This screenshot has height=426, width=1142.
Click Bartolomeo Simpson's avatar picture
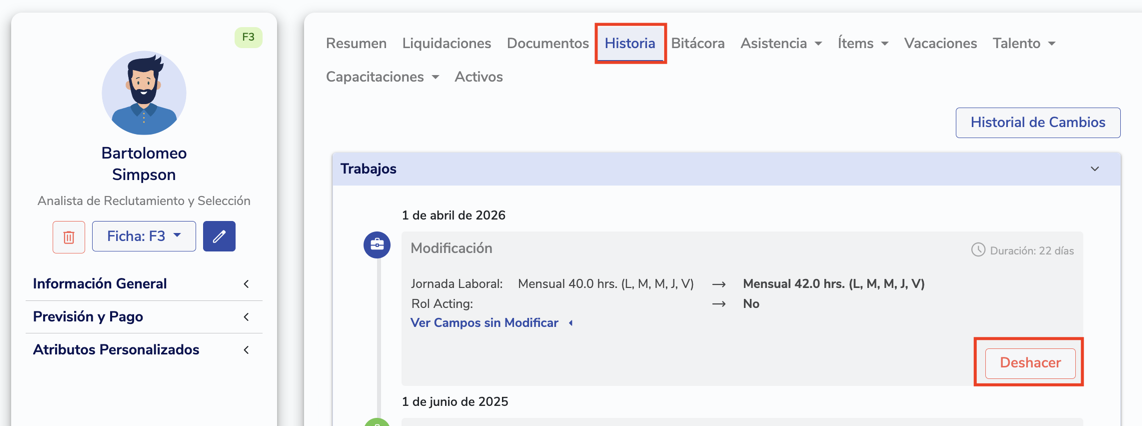point(144,94)
